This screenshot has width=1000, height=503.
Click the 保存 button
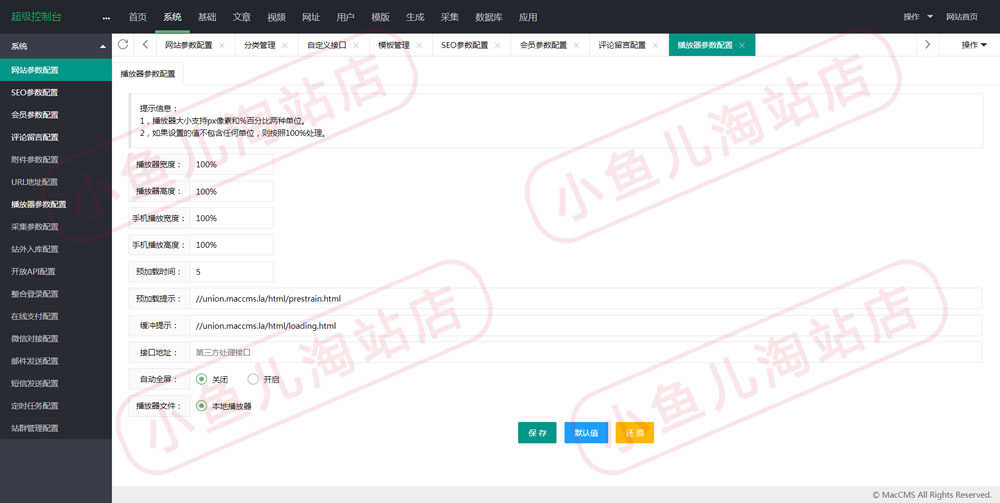pyautogui.click(x=537, y=433)
